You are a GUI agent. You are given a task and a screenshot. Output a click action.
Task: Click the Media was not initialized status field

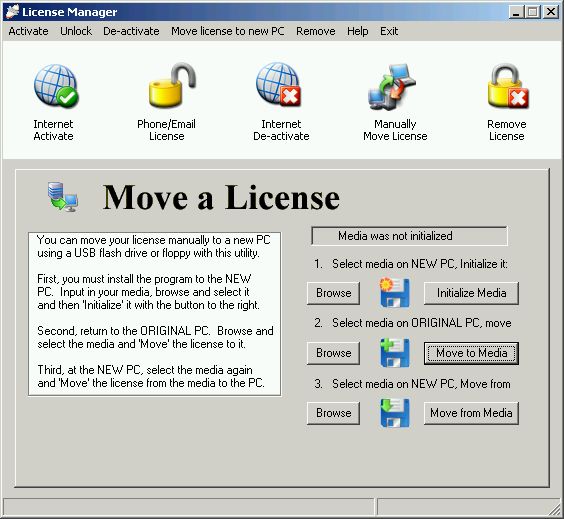click(x=409, y=236)
